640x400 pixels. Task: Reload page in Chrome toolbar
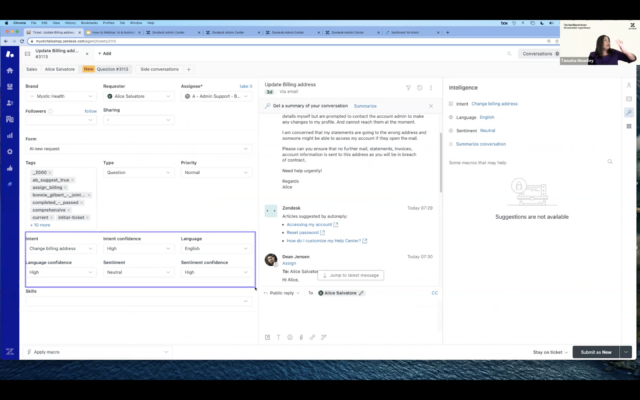(22, 41)
